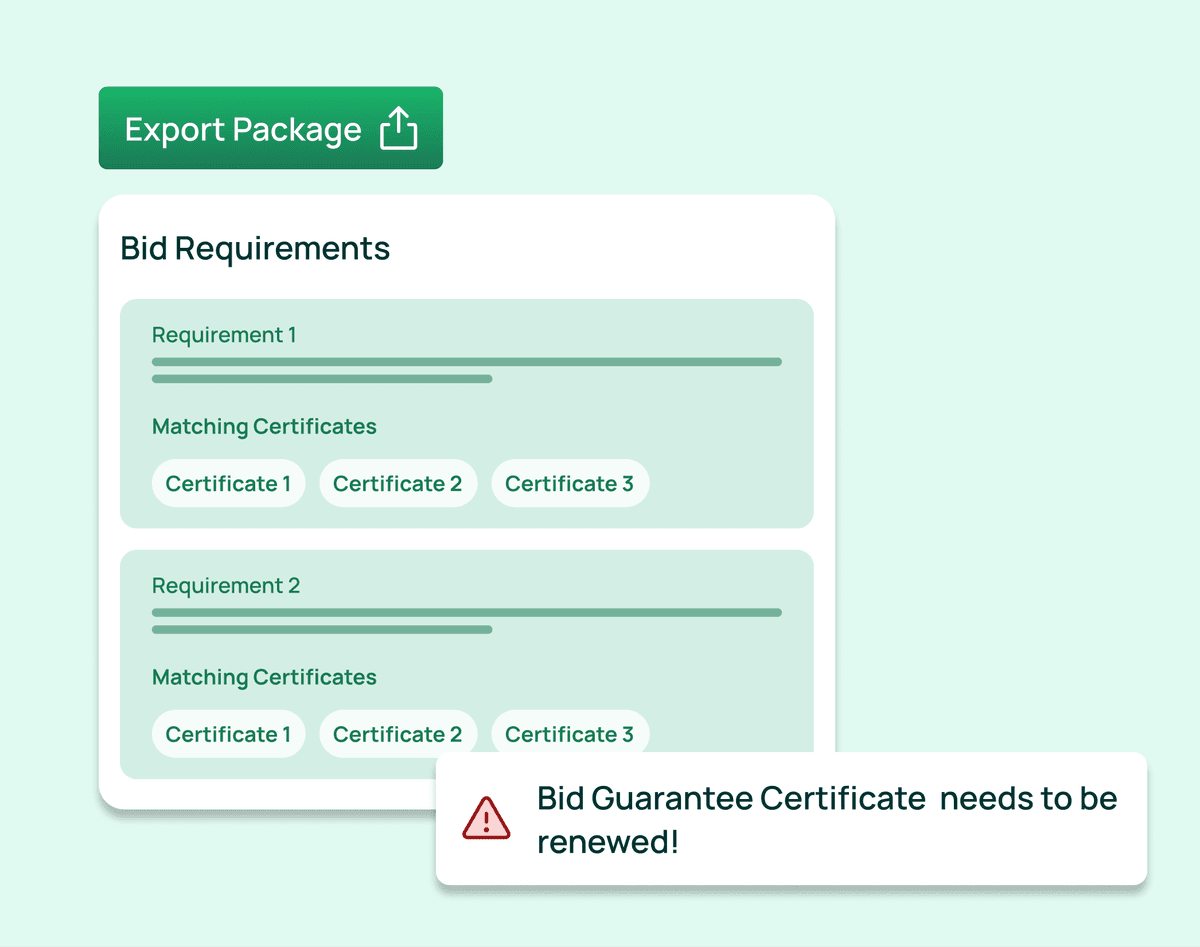Screen dimensions: 1200x947
Task: Click the renewal notification message text
Action: click(x=826, y=819)
